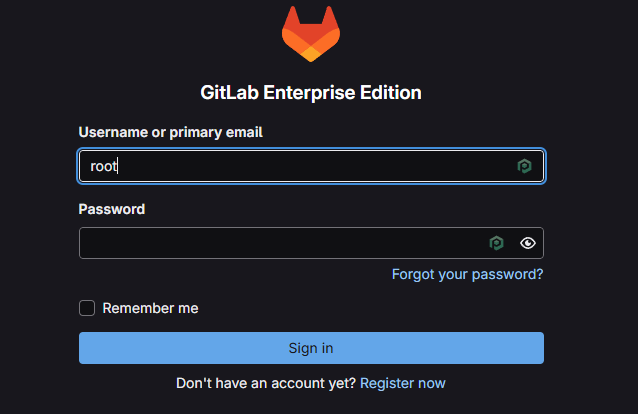638x414 pixels.
Task: Follow the "Register now" link
Action: point(403,383)
